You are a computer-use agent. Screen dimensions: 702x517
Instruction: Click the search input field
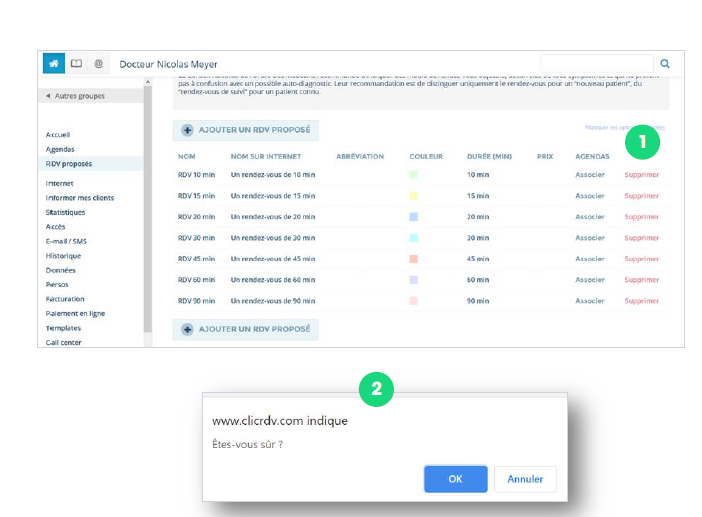[596, 64]
